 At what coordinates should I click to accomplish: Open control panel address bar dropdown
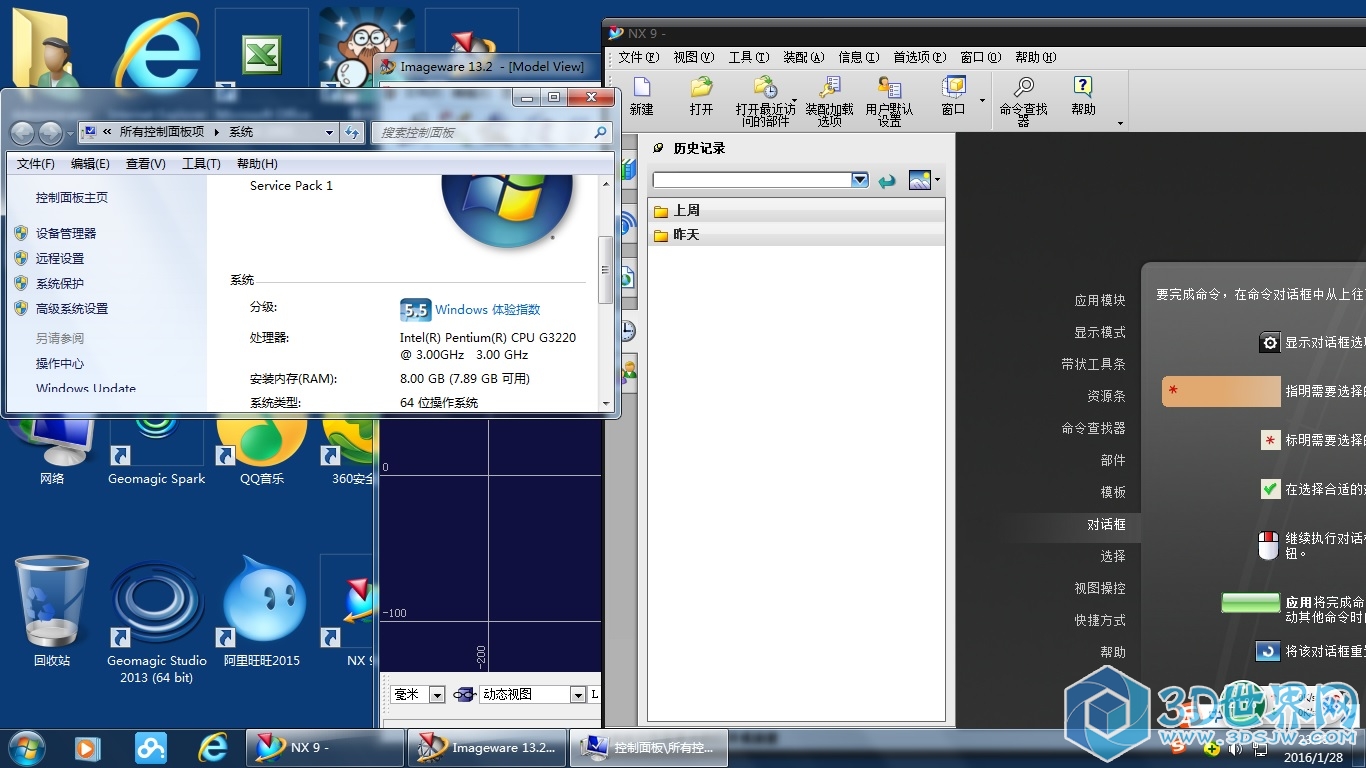coord(329,132)
